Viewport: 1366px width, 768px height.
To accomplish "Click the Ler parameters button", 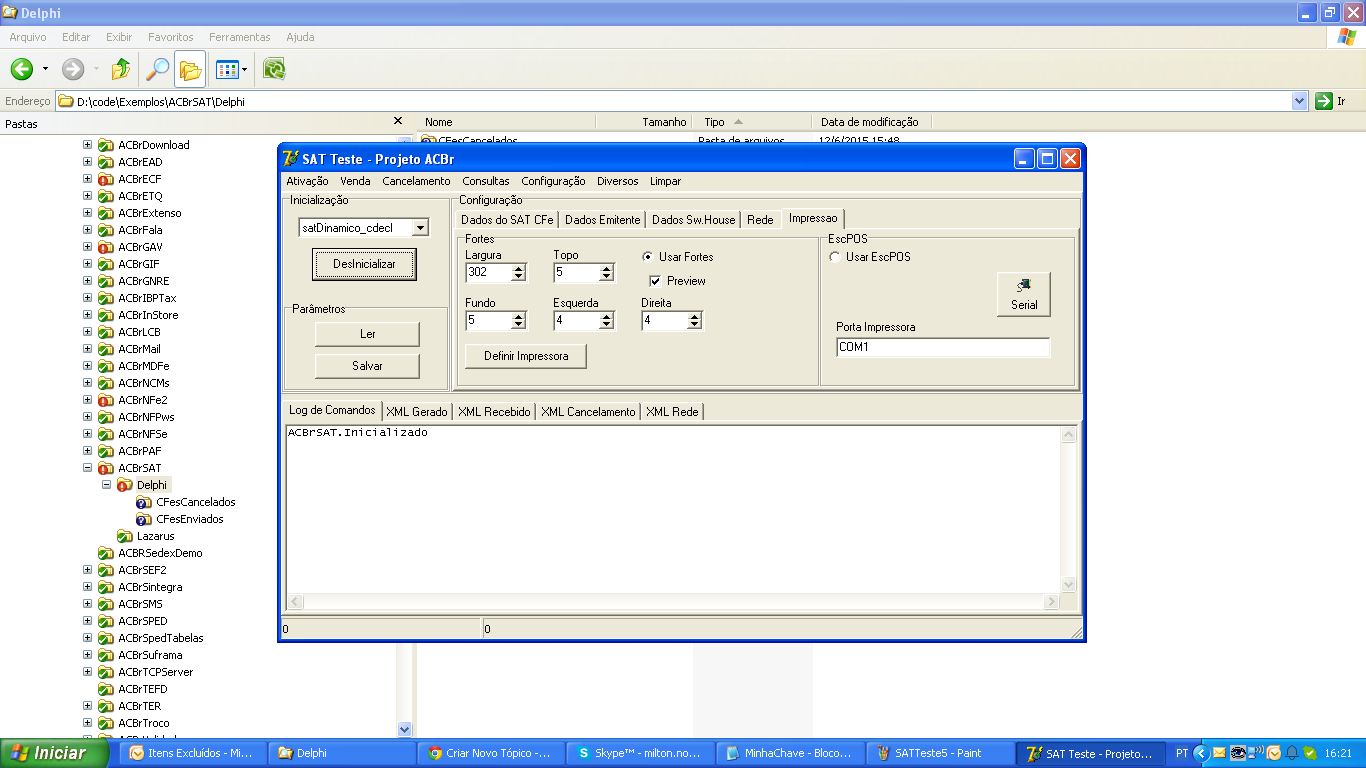I will 367,334.
